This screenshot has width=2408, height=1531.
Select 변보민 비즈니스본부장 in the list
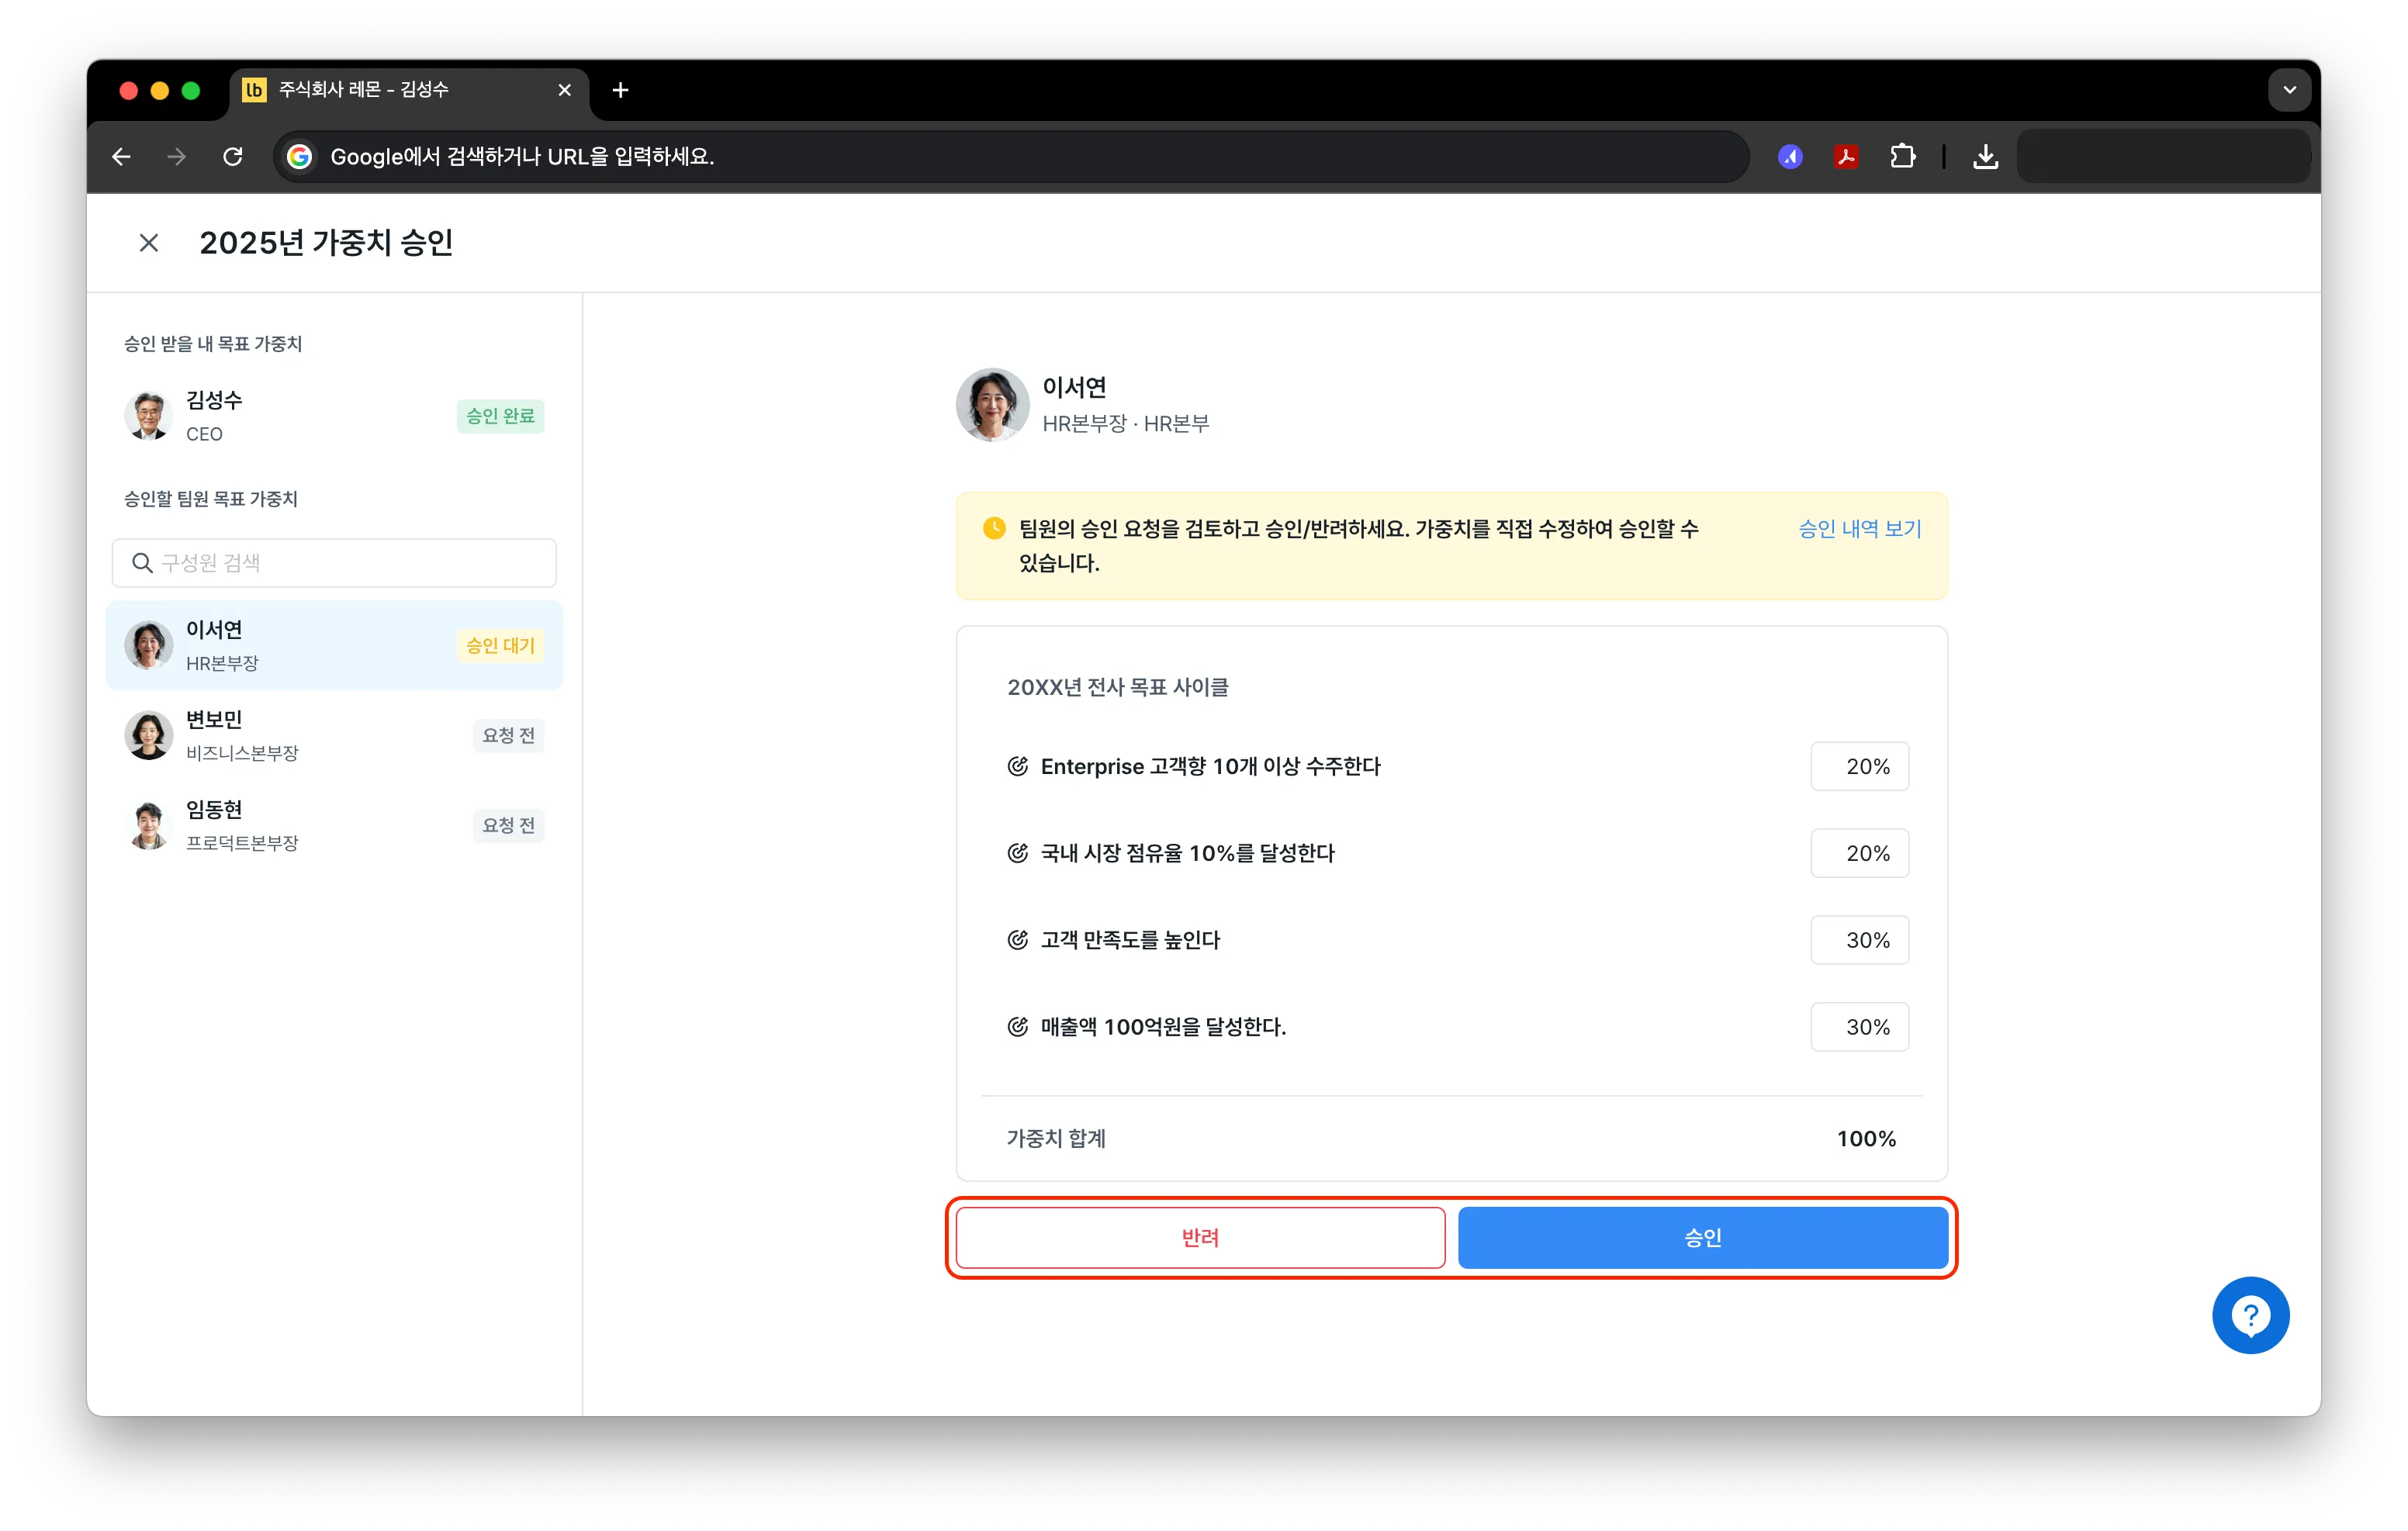coord(334,735)
